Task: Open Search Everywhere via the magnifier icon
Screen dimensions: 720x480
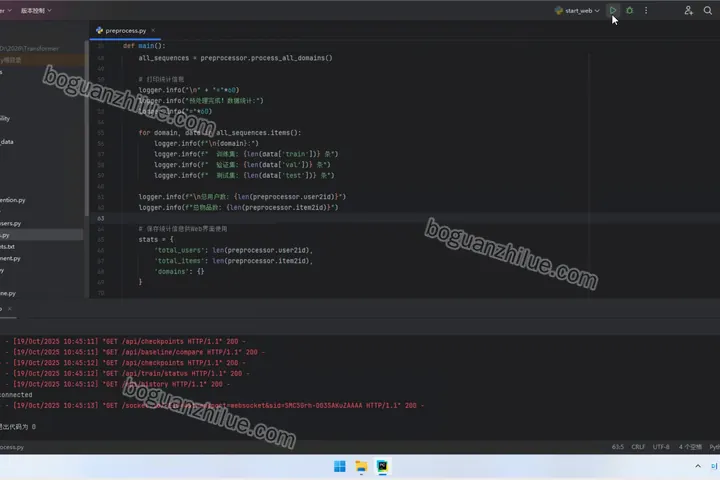Action: (708, 10)
